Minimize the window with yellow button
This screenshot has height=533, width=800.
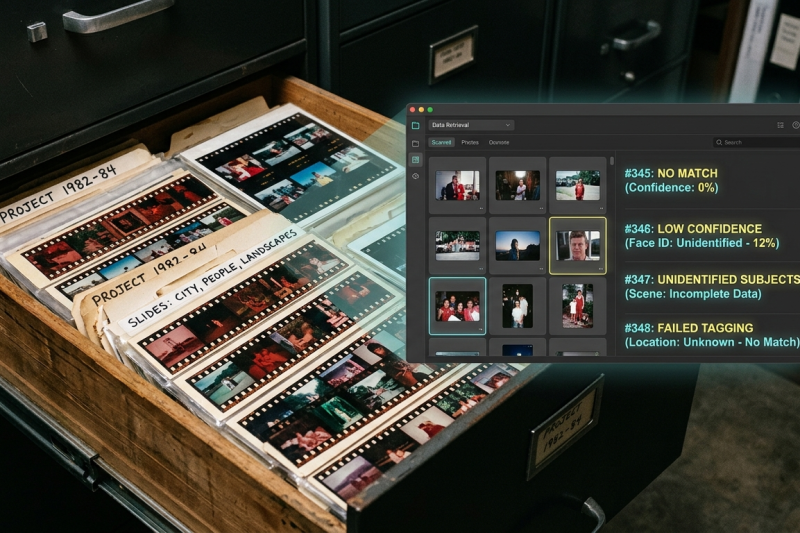coord(421,110)
